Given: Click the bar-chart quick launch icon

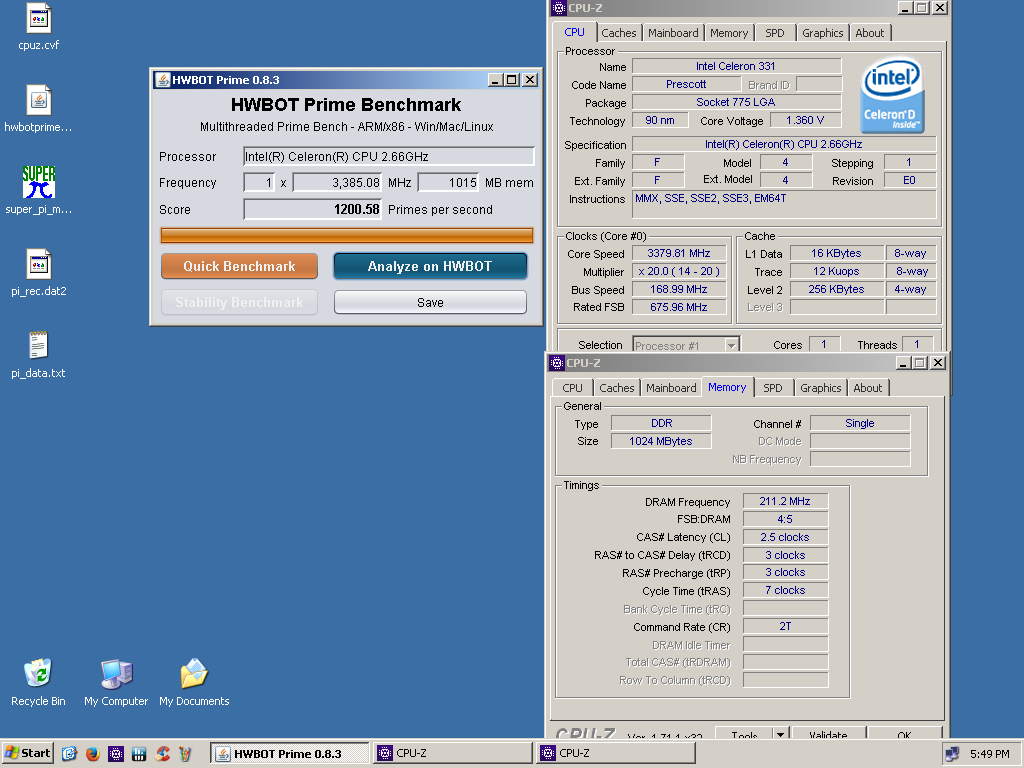Looking at the screenshot, I should [139, 754].
